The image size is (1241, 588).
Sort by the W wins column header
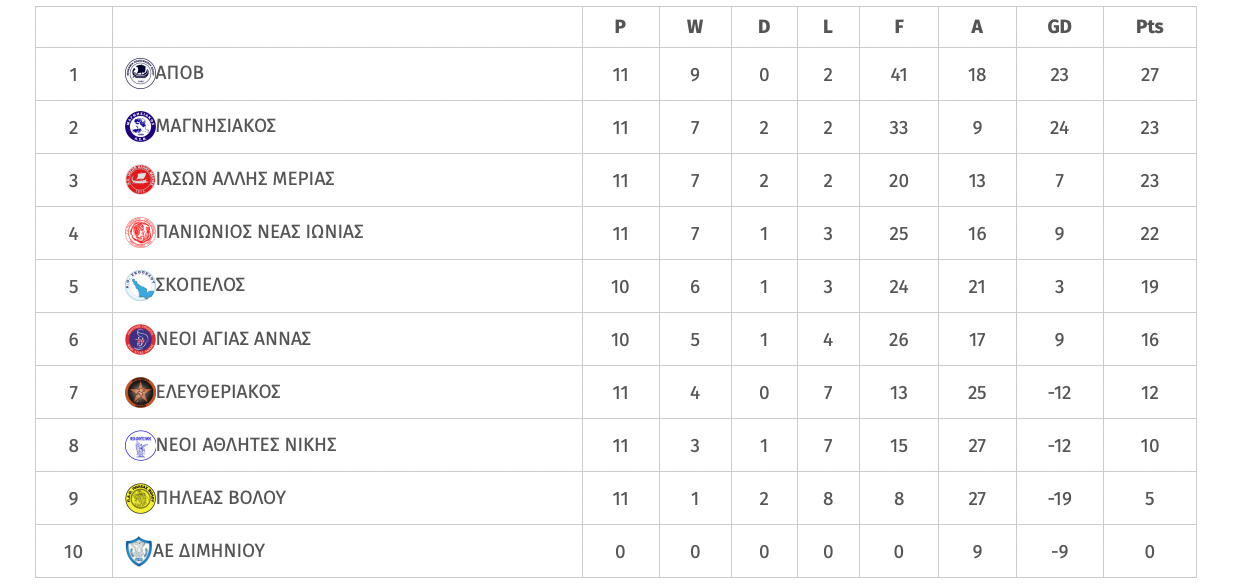point(695,27)
